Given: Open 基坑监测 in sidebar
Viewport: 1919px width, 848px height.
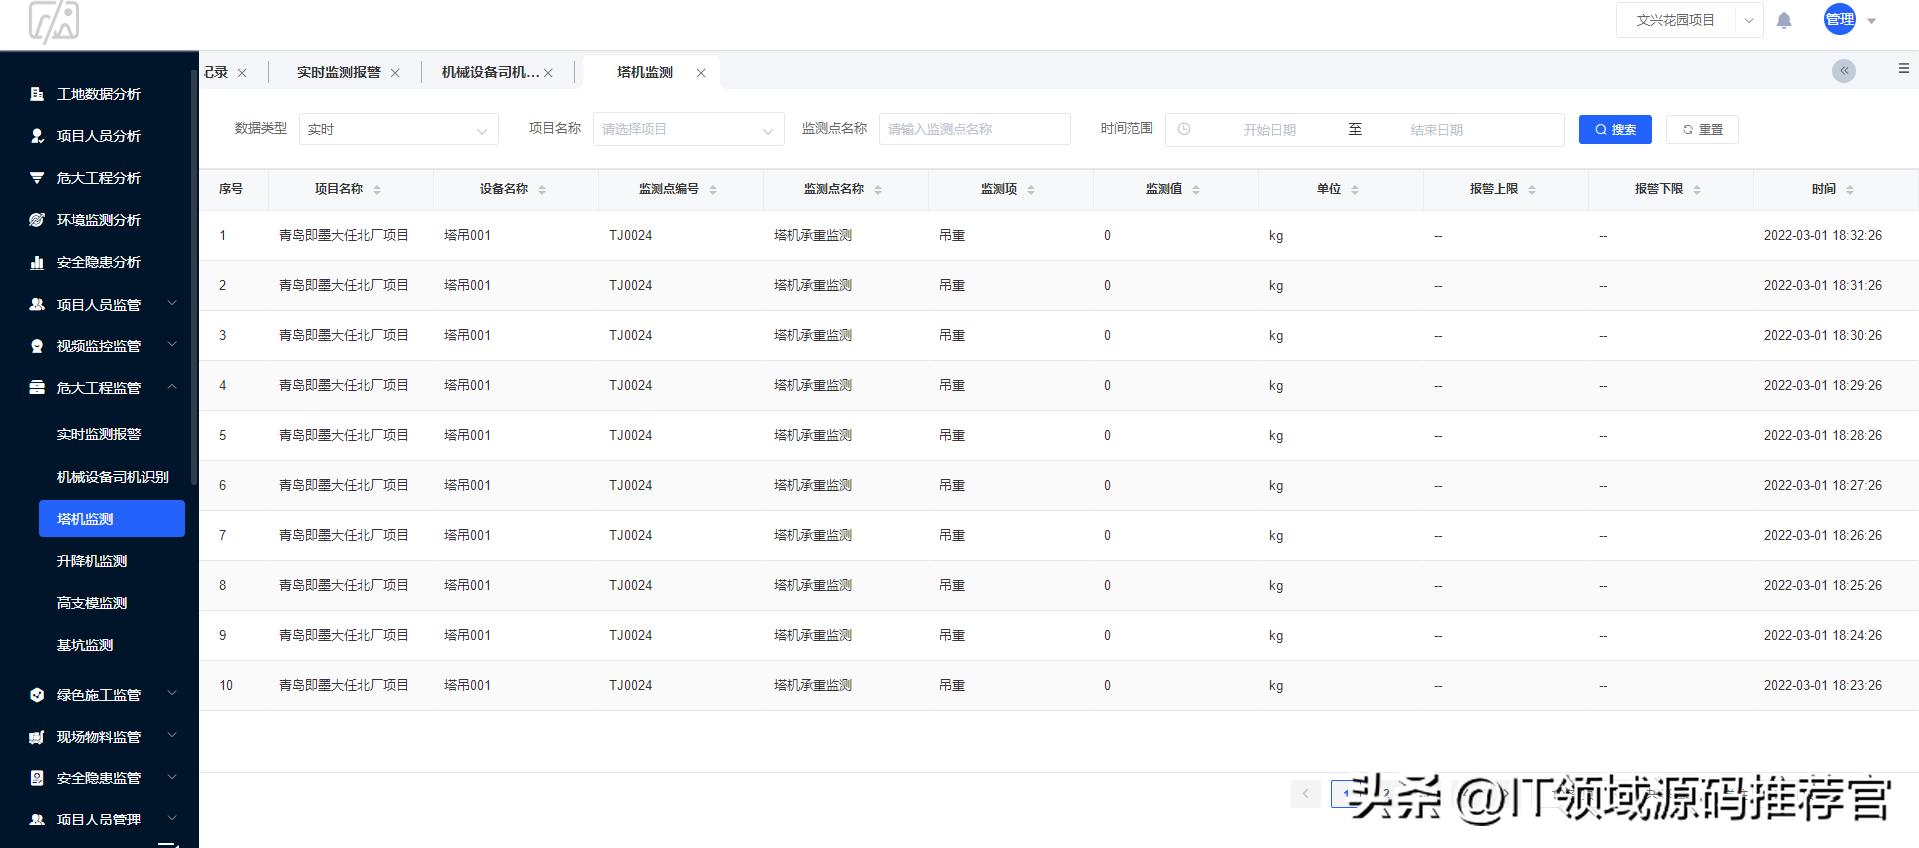Looking at the screenshot, I should point(85,645).
